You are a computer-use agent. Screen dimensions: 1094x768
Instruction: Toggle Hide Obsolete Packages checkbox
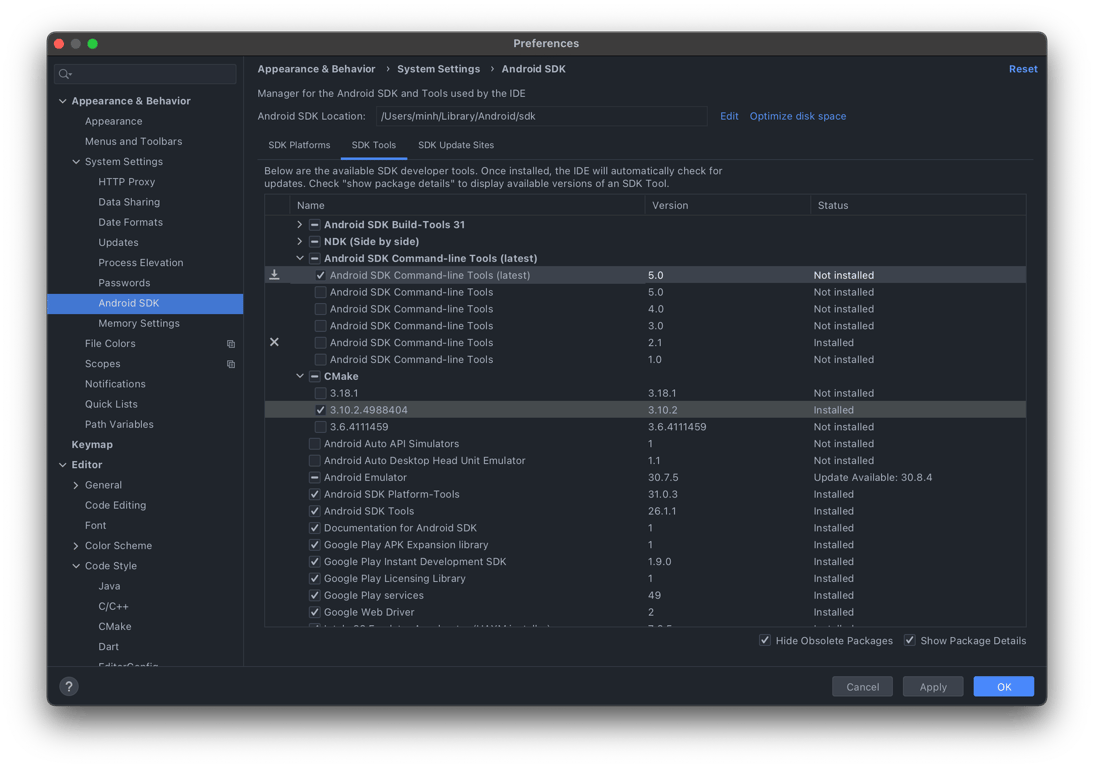765,640
